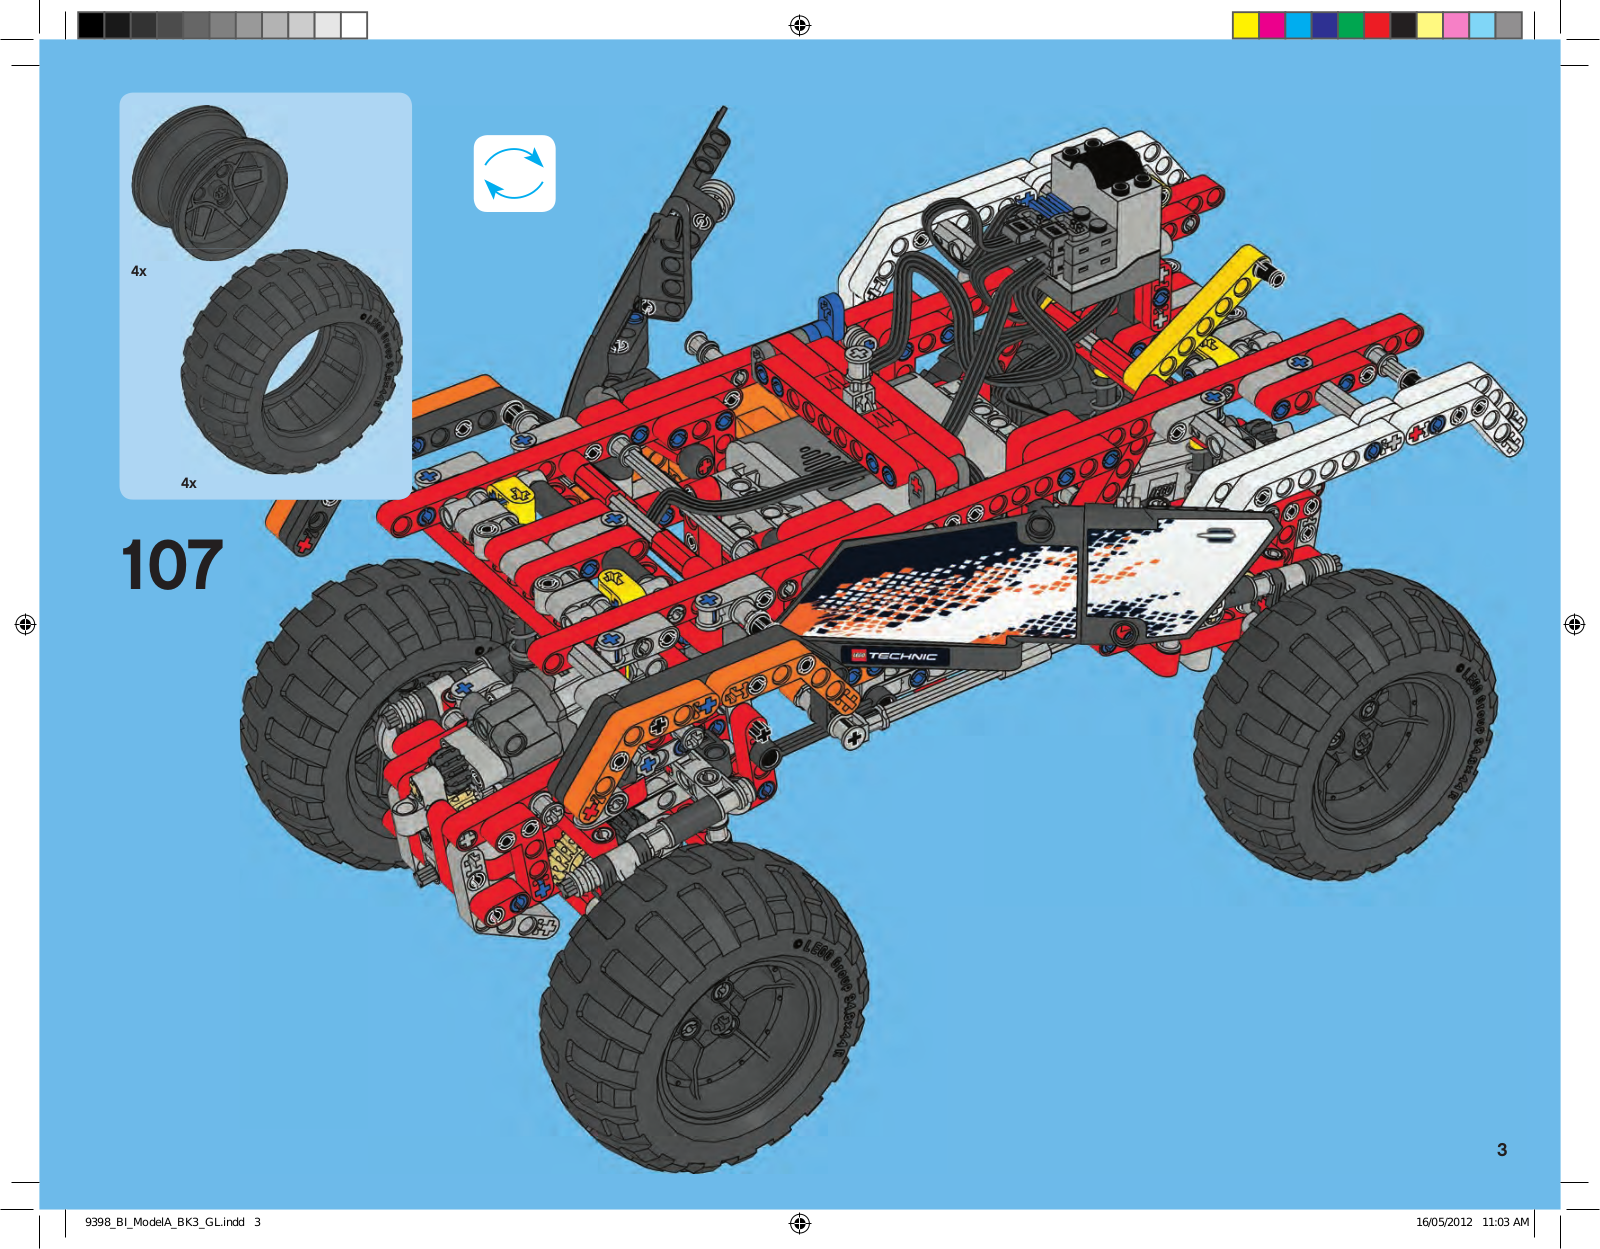Click the top center registration mark
This screenshot has height=1249, width=1600.
click(x=800, y=25)
